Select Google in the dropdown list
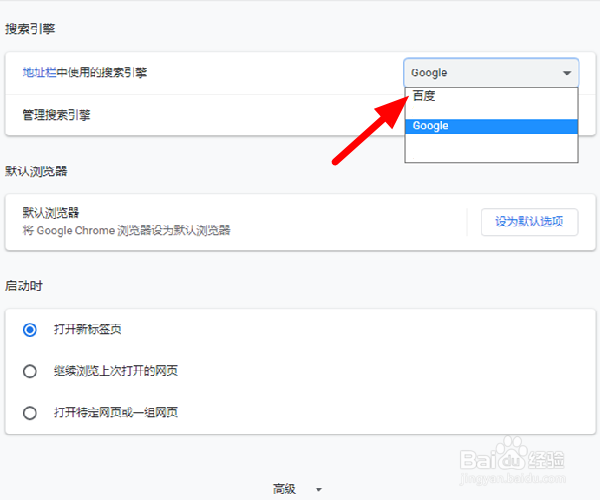This screenshot has height=500, width=600. pos(491,126)
